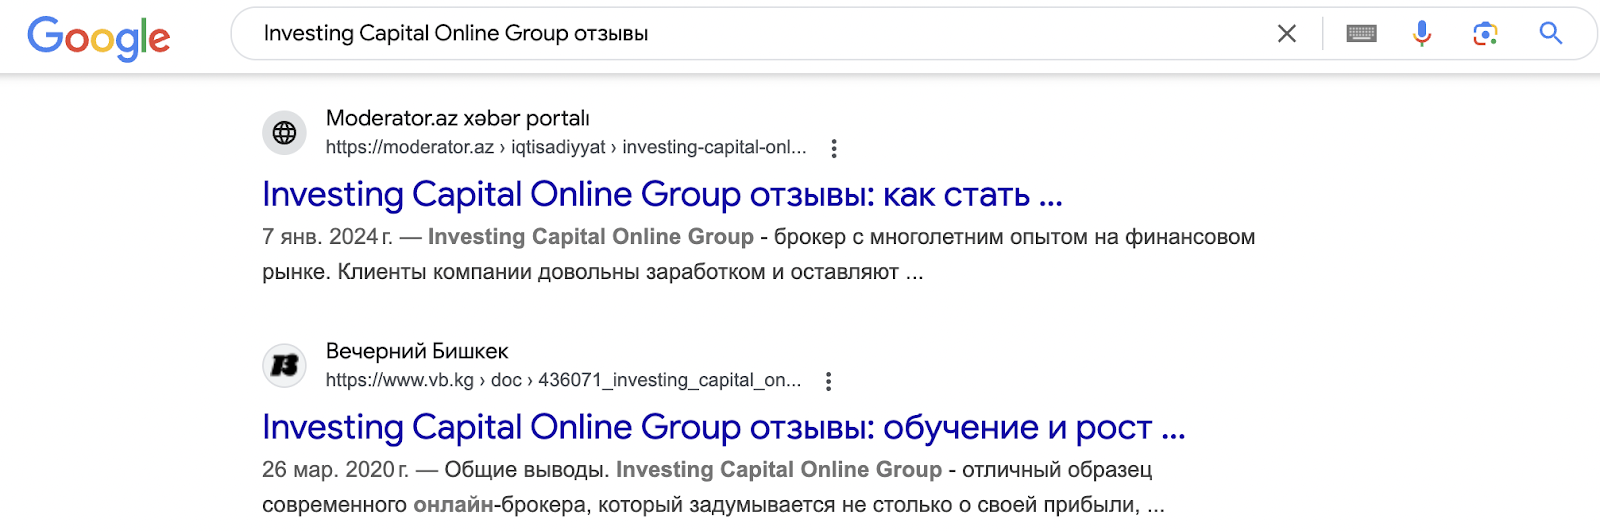Click the Вечерний Бишкек site favicon
1600x531 pixels.
(x=284, y=366)
